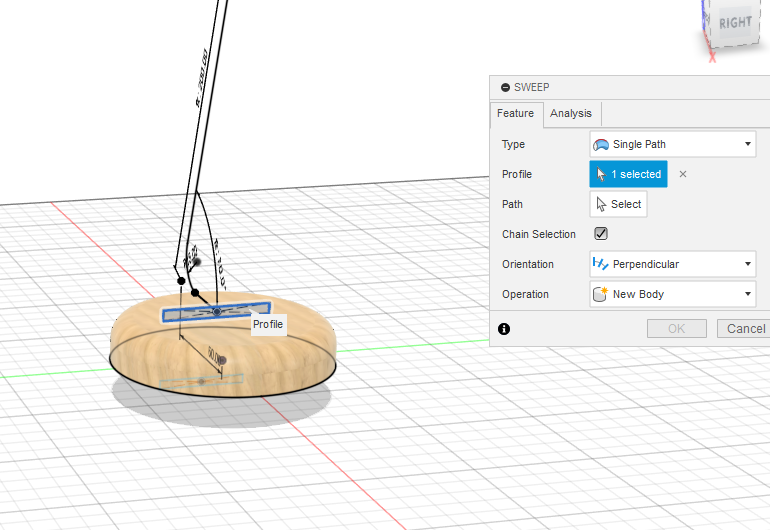Clear the Profile selection with the X
The image size is (770, 530).
(683, 174)
